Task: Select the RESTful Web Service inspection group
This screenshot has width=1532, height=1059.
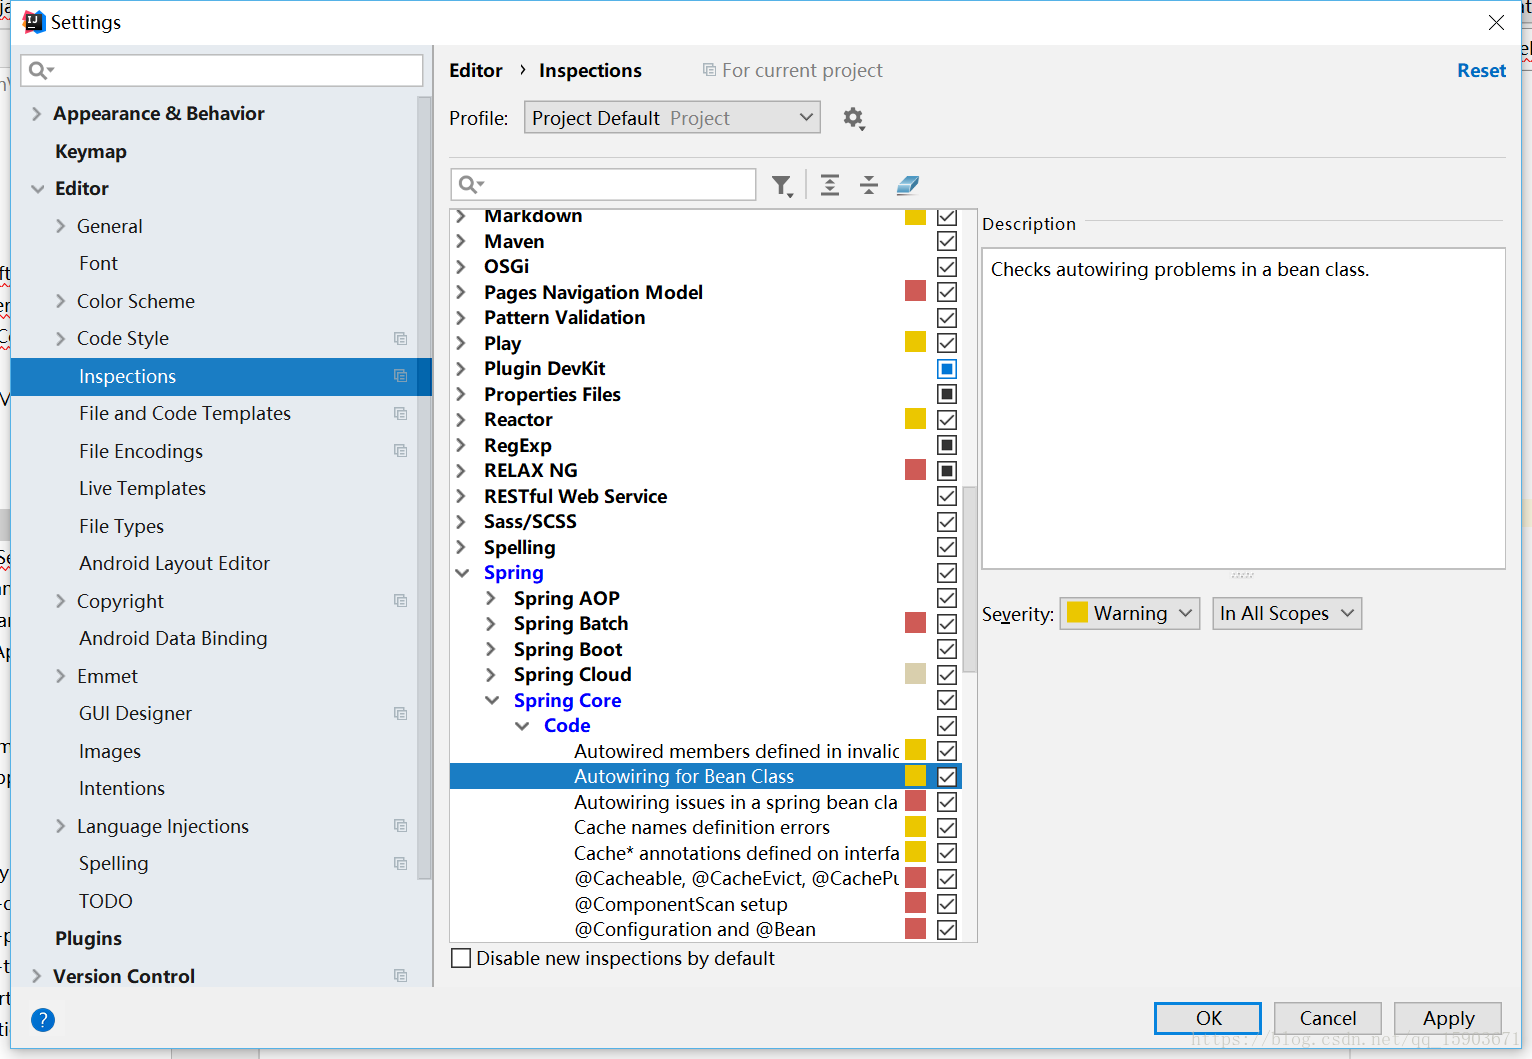Action: (575, 496)
